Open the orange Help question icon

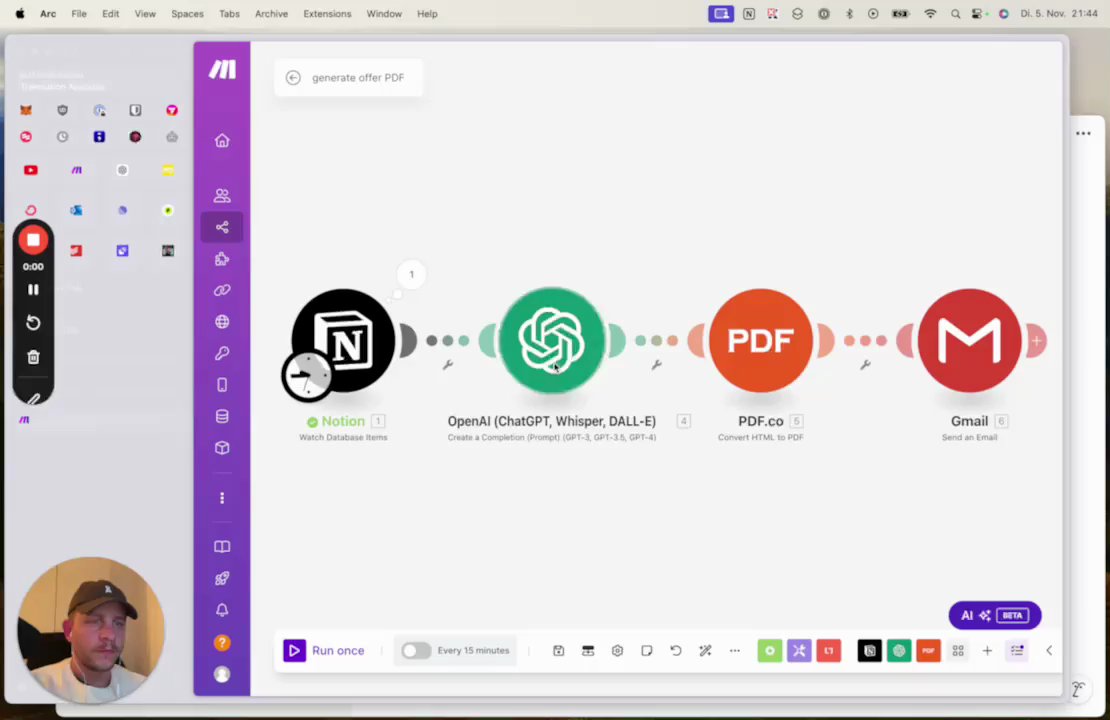(x=222, y=643)
